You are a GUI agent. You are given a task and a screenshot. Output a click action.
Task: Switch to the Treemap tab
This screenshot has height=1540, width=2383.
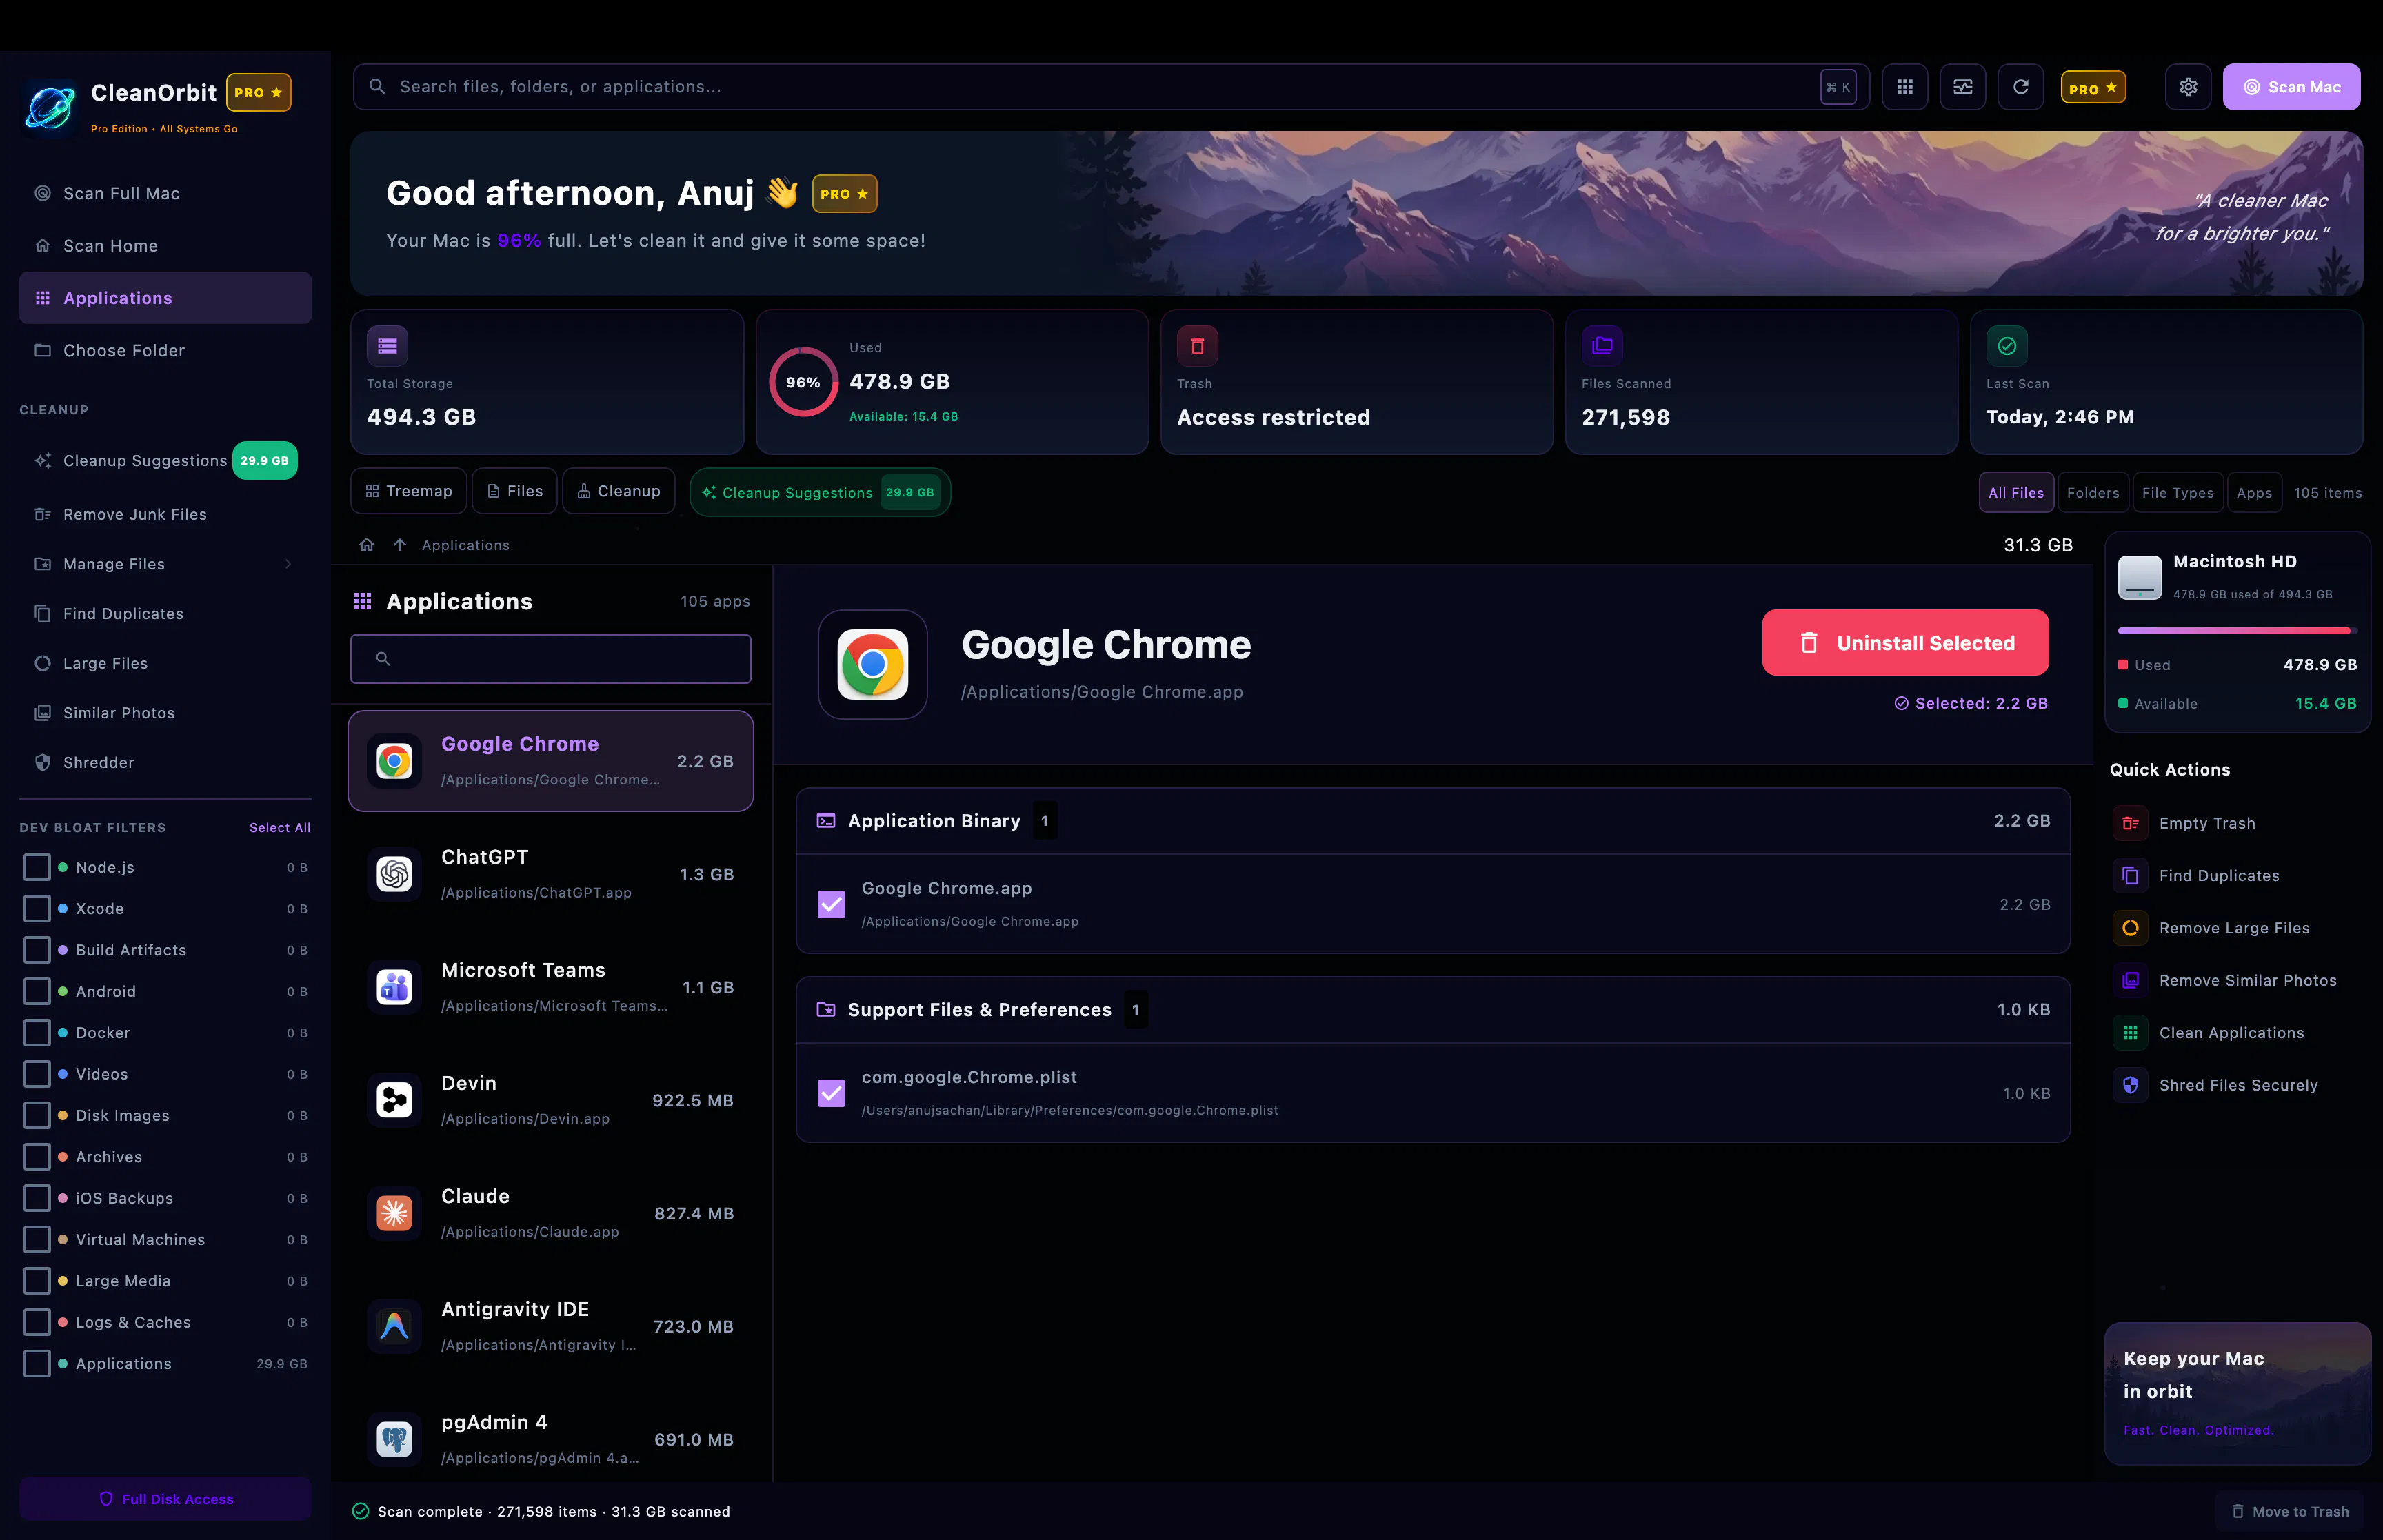[x=408, y=491]
